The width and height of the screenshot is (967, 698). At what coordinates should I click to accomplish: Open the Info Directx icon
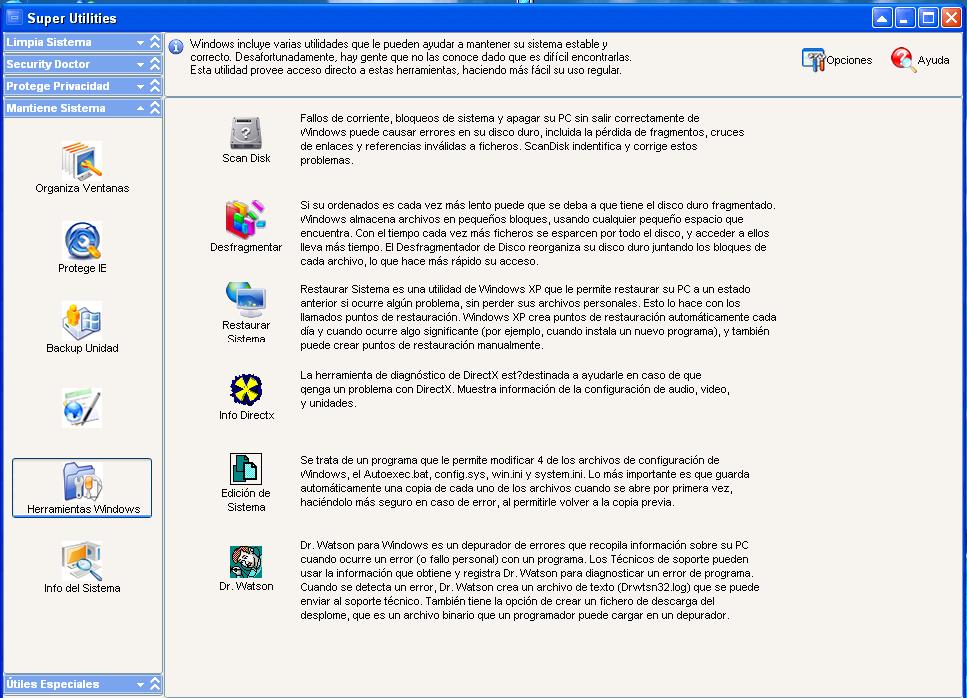[x=246, y=390]
